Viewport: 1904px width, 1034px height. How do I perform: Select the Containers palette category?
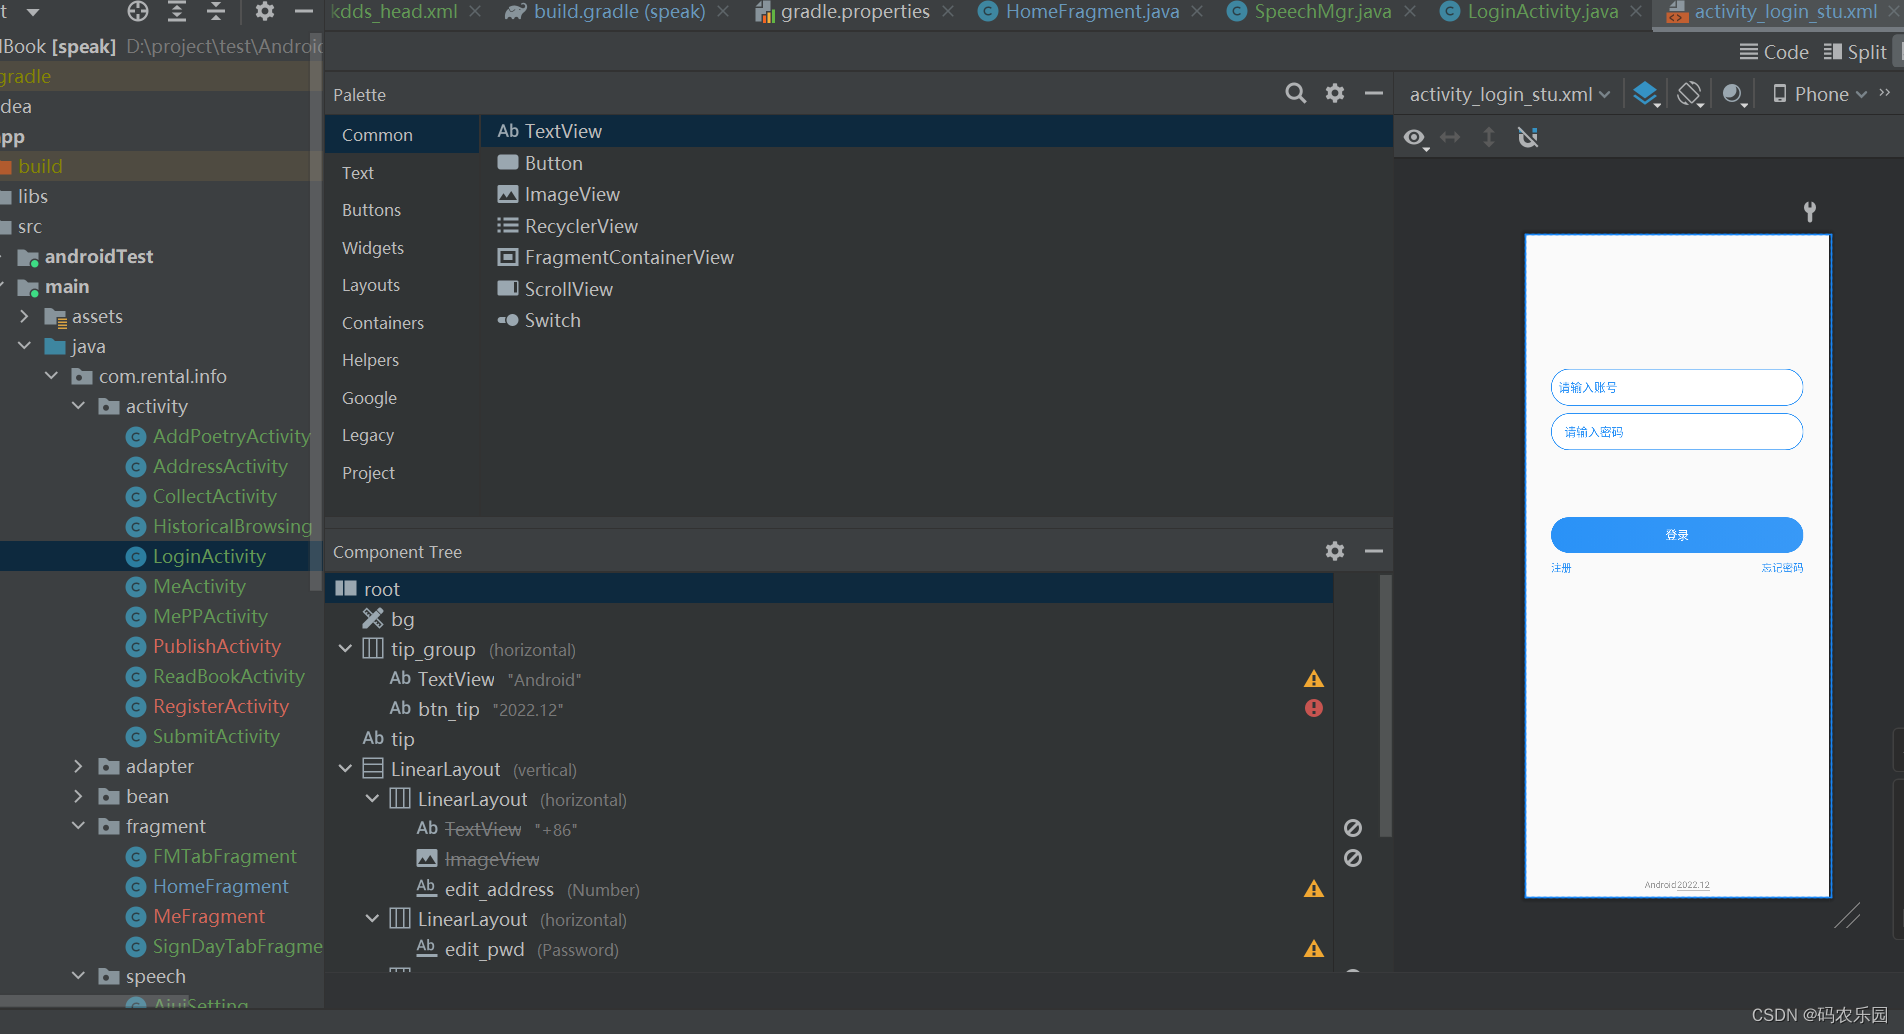pos(383,323)
